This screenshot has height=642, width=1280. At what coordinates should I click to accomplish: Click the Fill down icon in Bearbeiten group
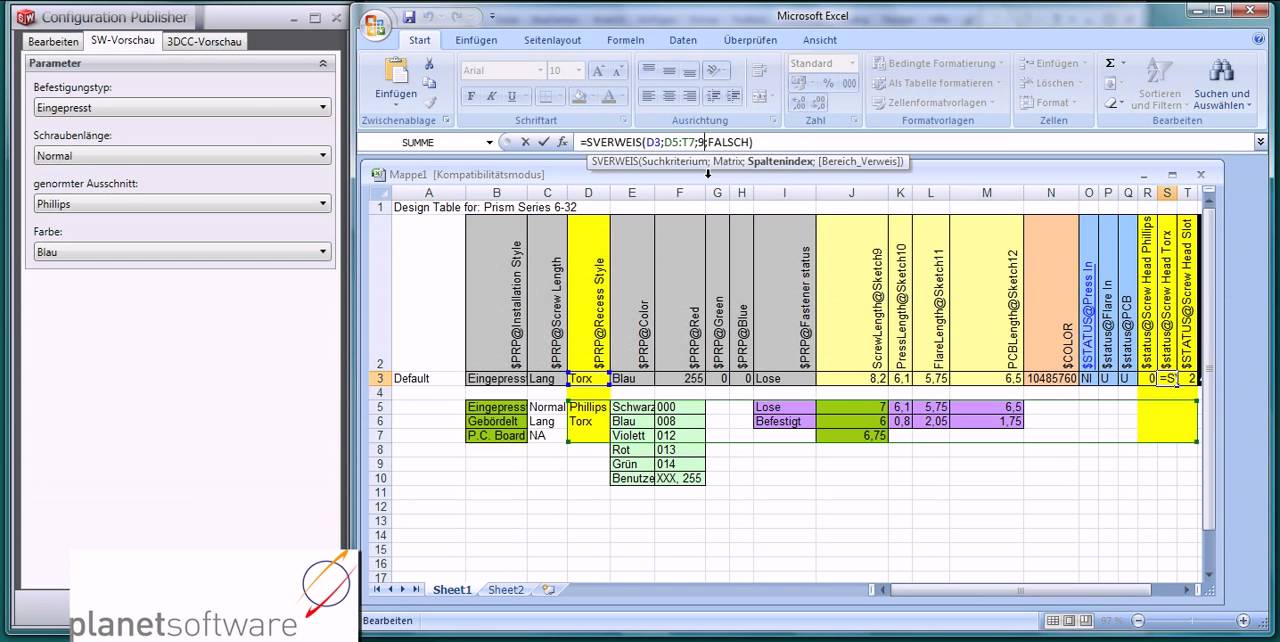click(x=1110, y=83)
